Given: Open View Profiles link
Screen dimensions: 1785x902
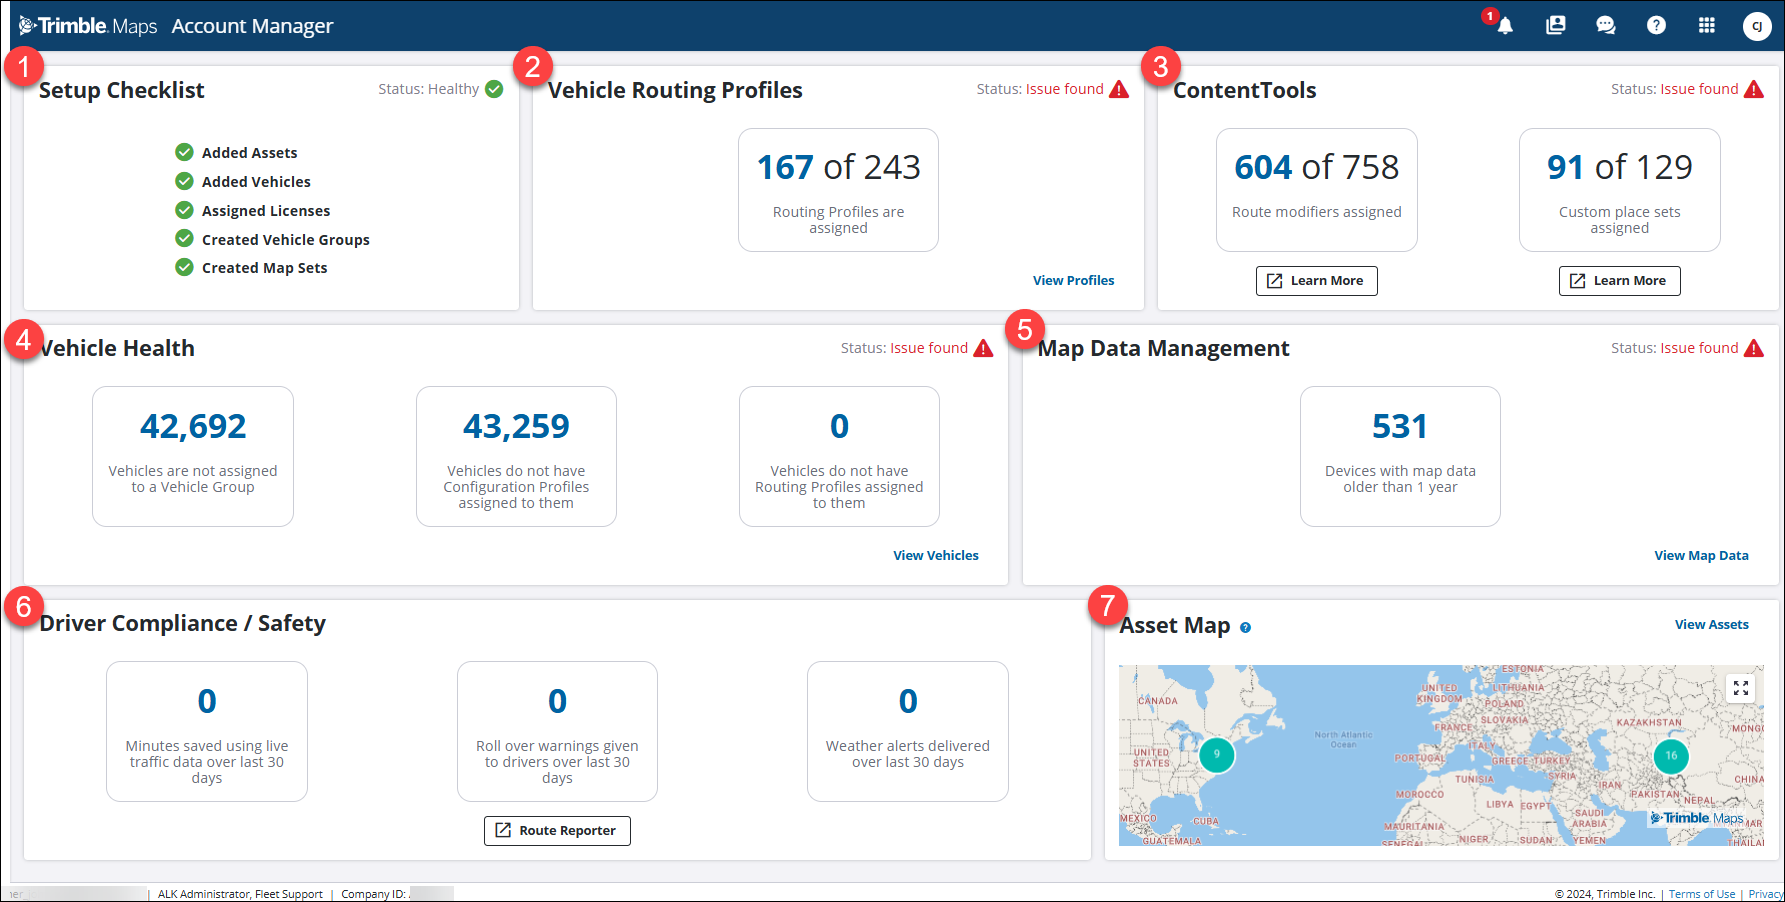Looking at the screenshot, I should [1073, 281].
